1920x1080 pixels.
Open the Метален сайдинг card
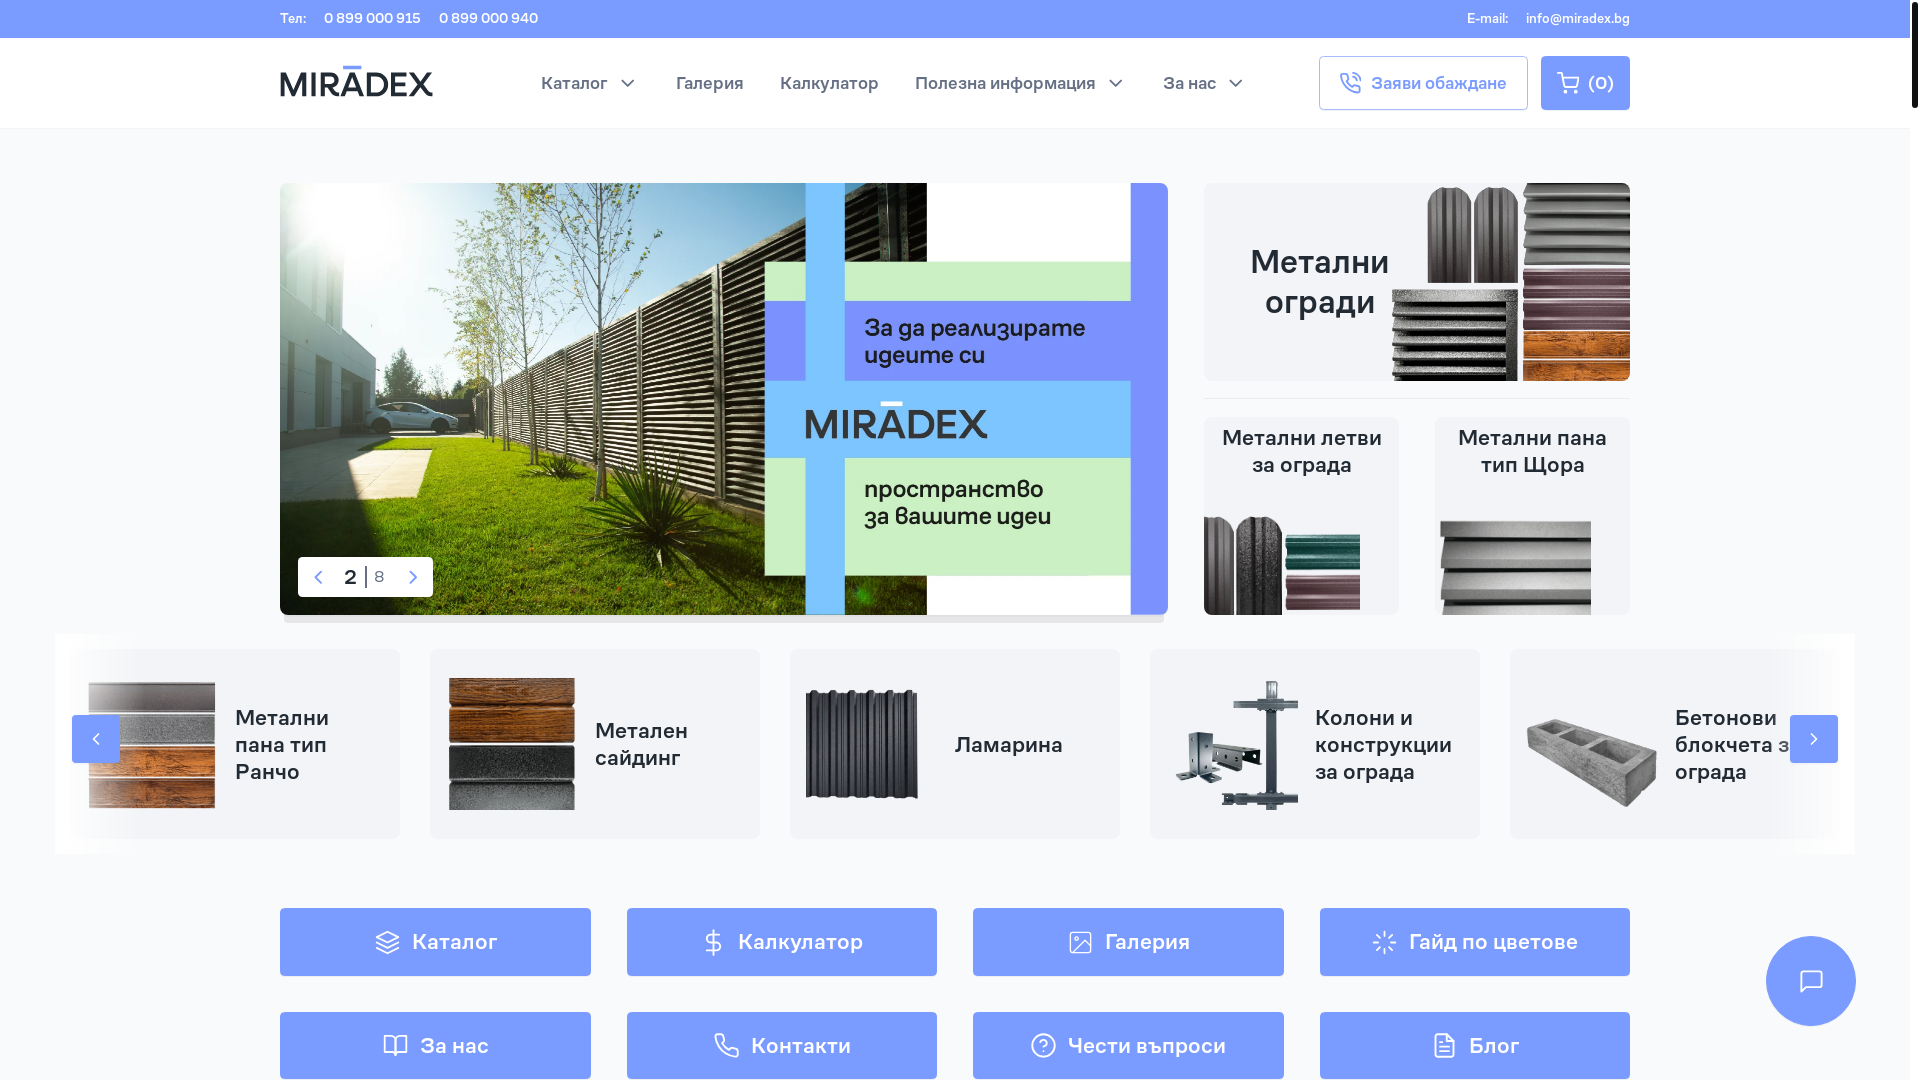(595, 744)
